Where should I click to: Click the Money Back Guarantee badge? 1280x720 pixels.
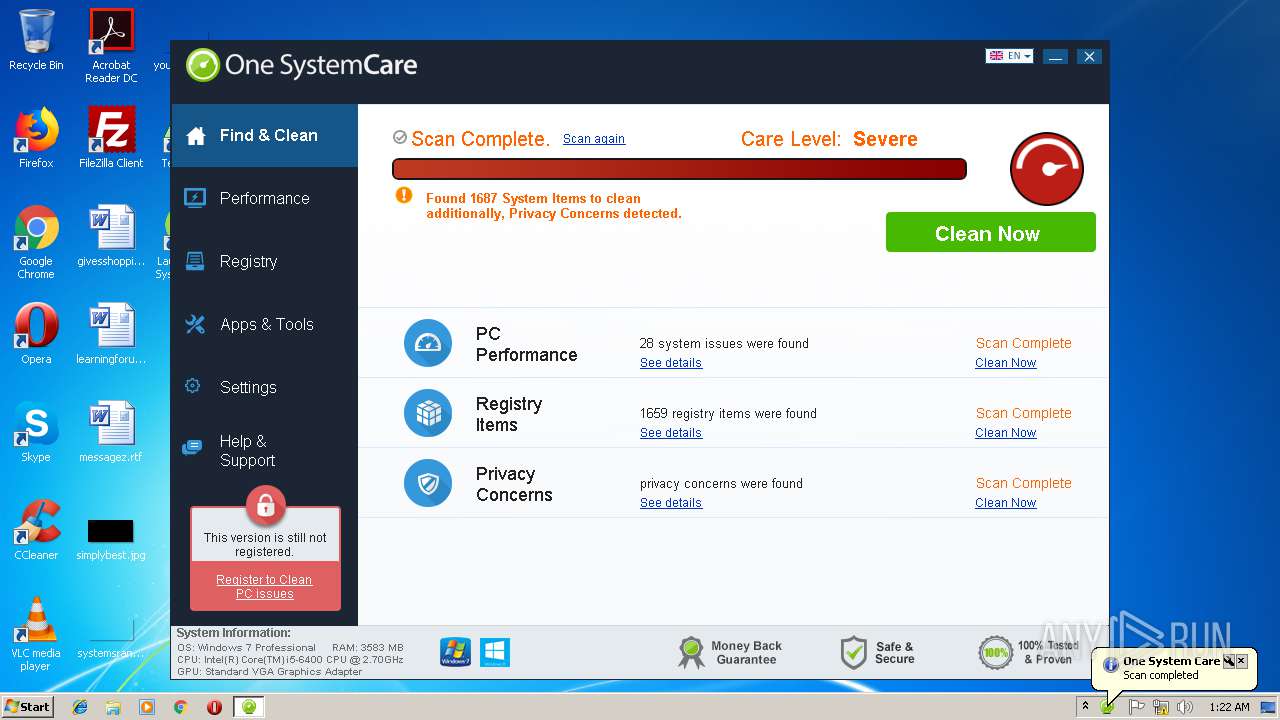coord(730,652)
